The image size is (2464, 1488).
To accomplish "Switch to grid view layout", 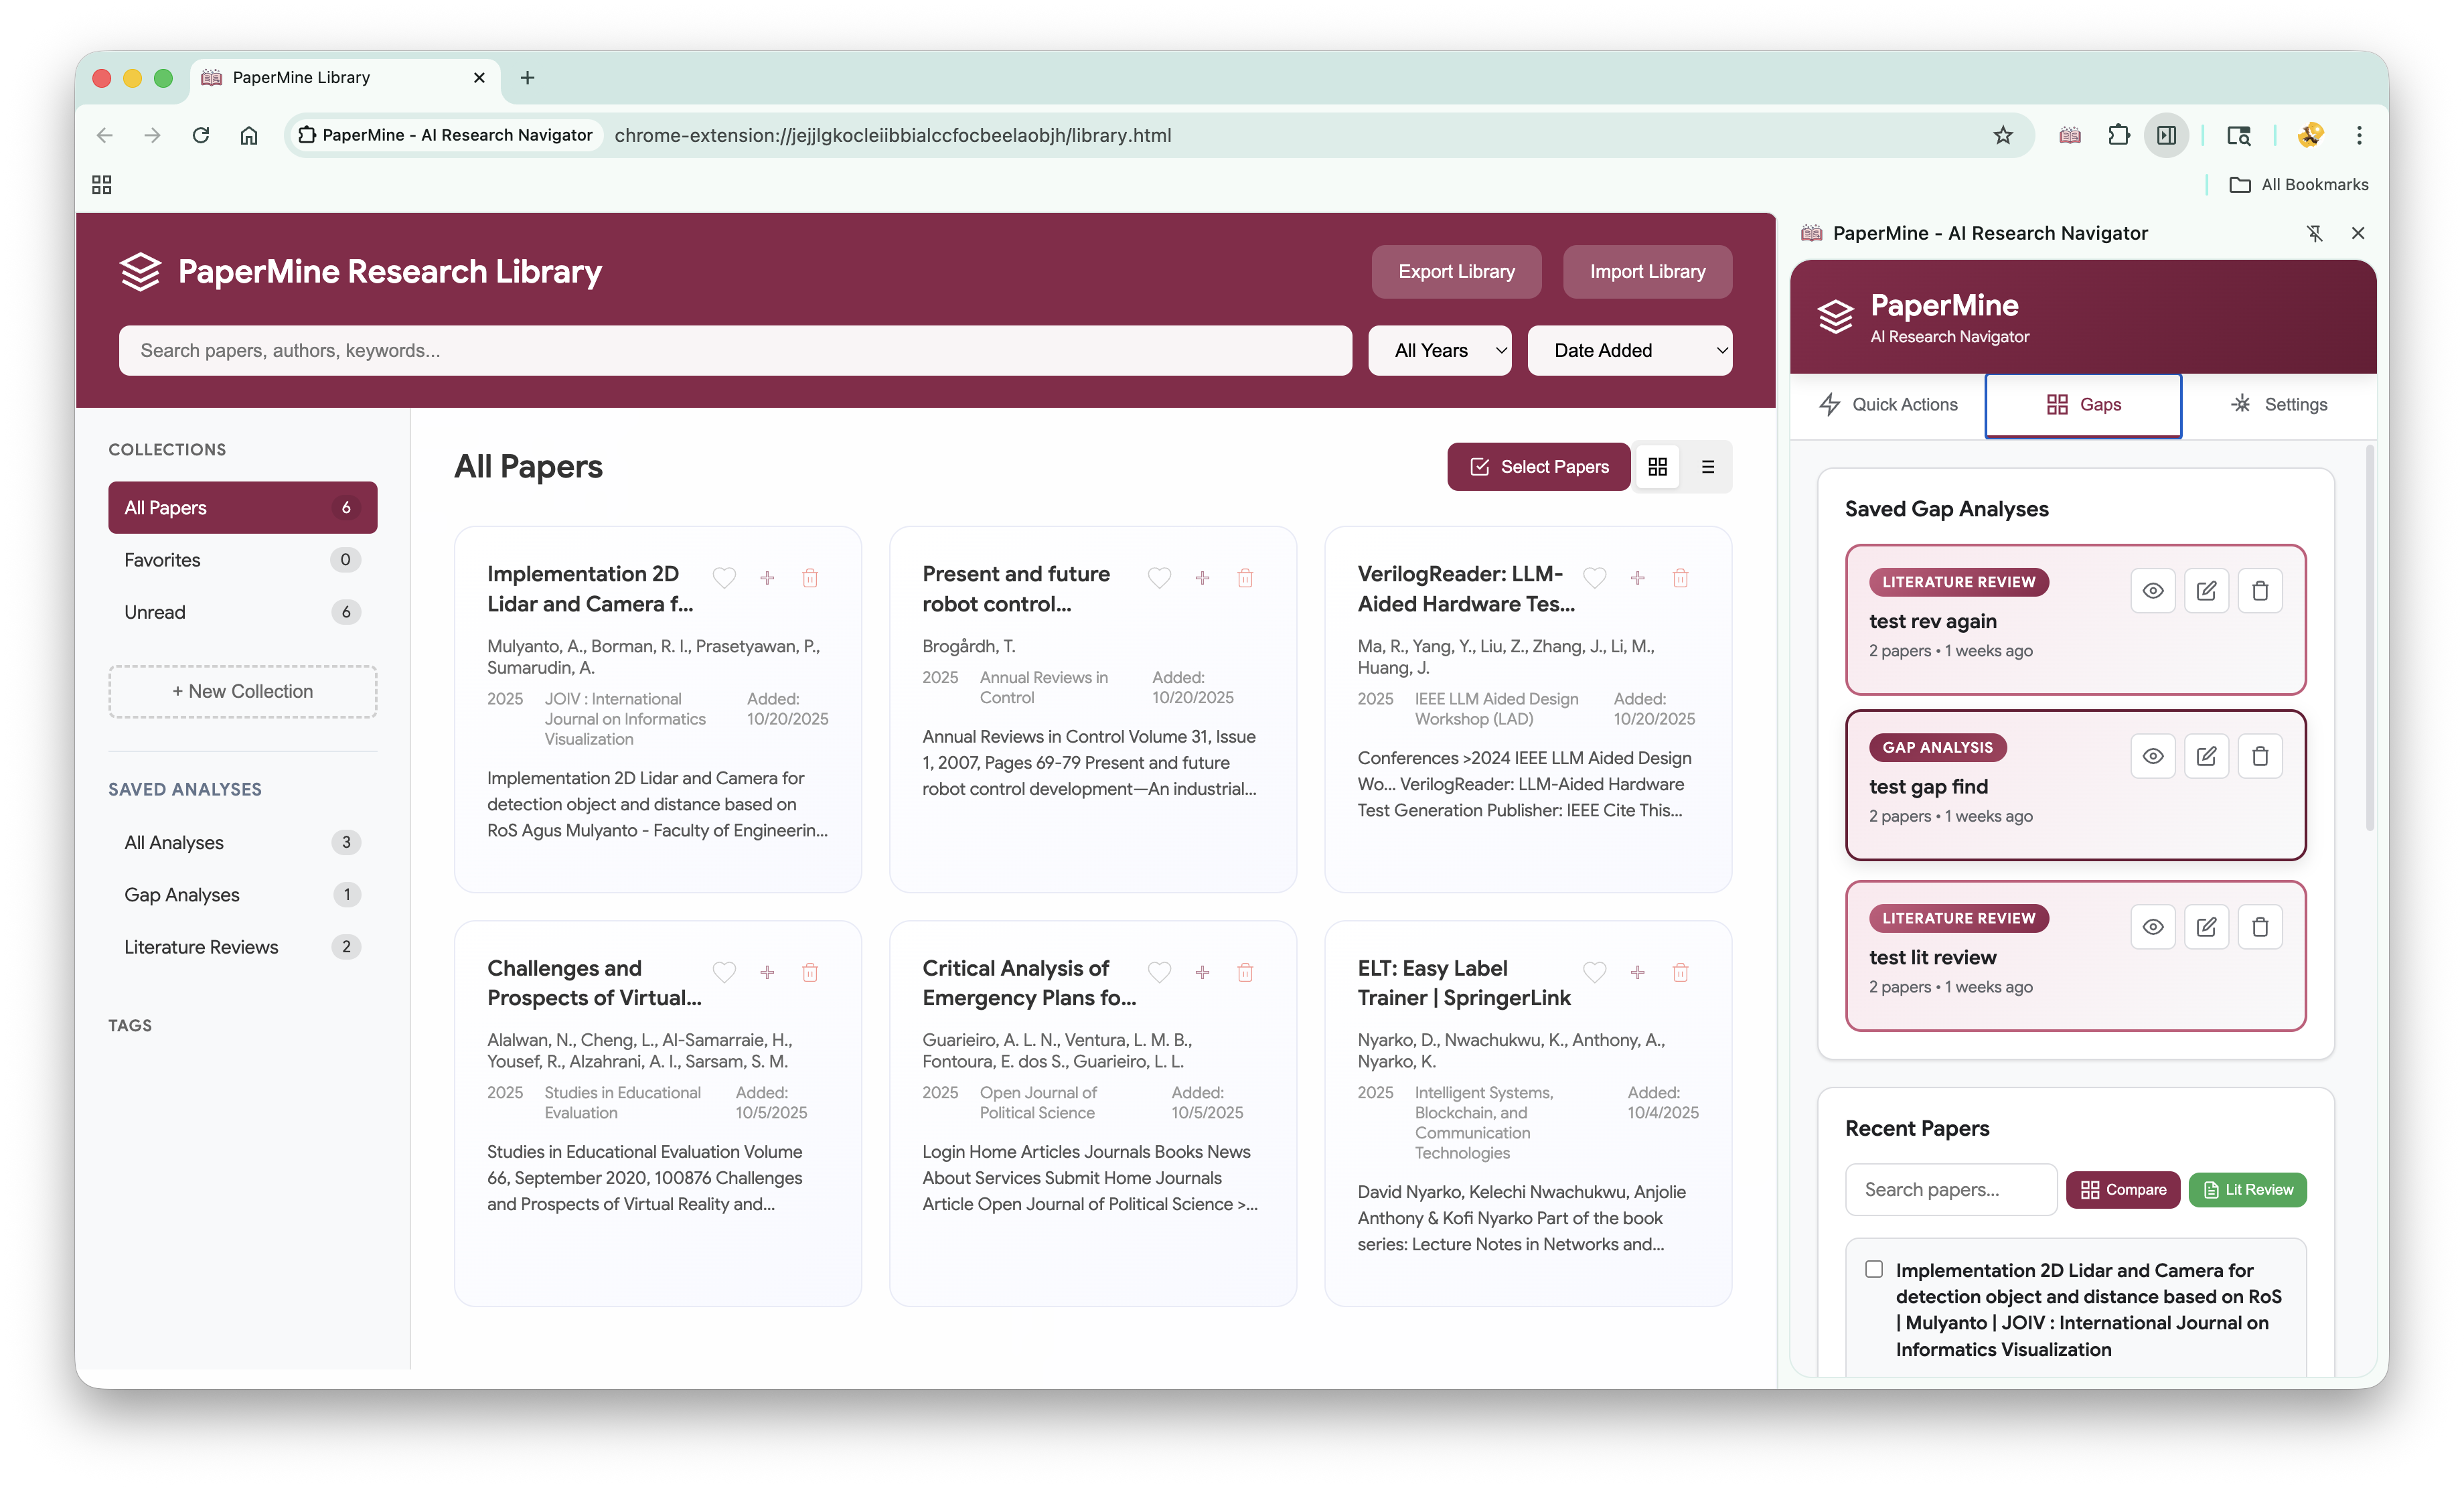I will click(1657, 467).
